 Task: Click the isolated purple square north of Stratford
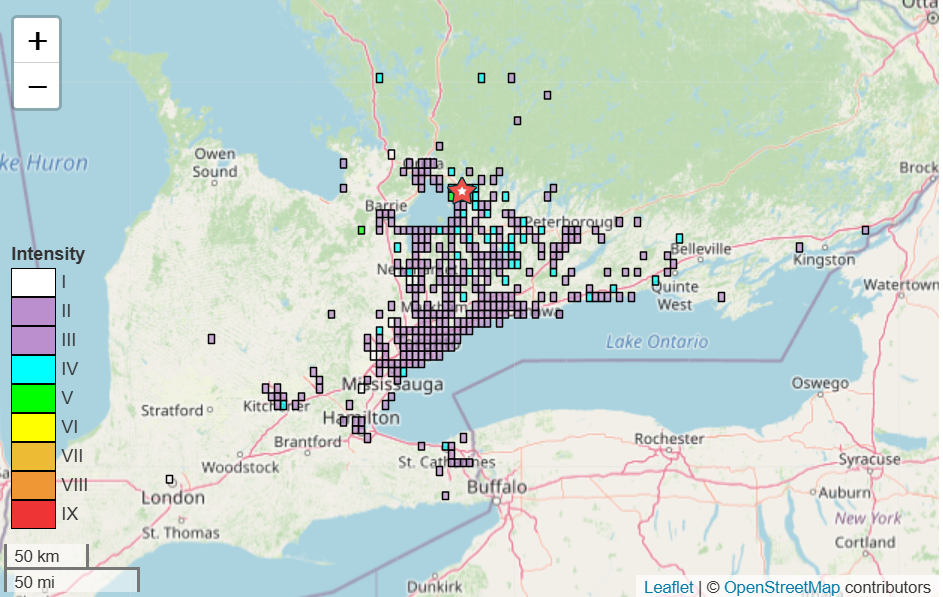tap(211, 339)
